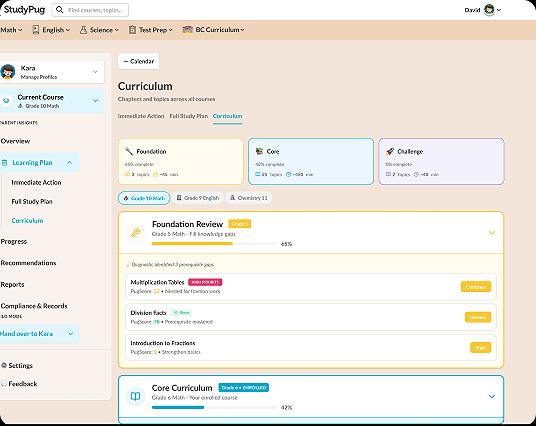Viewport: 536px width, 426px height.
Task: Switch to the Full Study Plan tab
Action: (x=189, y=116)
